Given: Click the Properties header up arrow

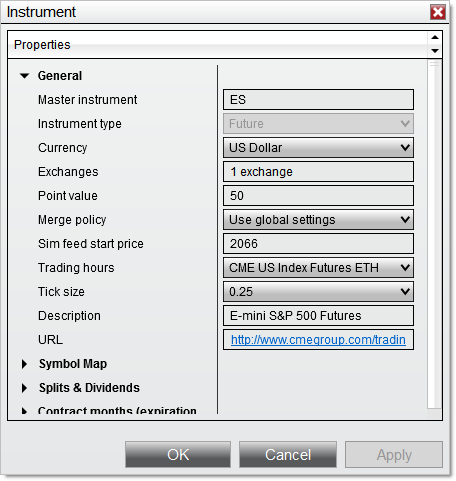Looking at the screenshot, I should (435, 37).
